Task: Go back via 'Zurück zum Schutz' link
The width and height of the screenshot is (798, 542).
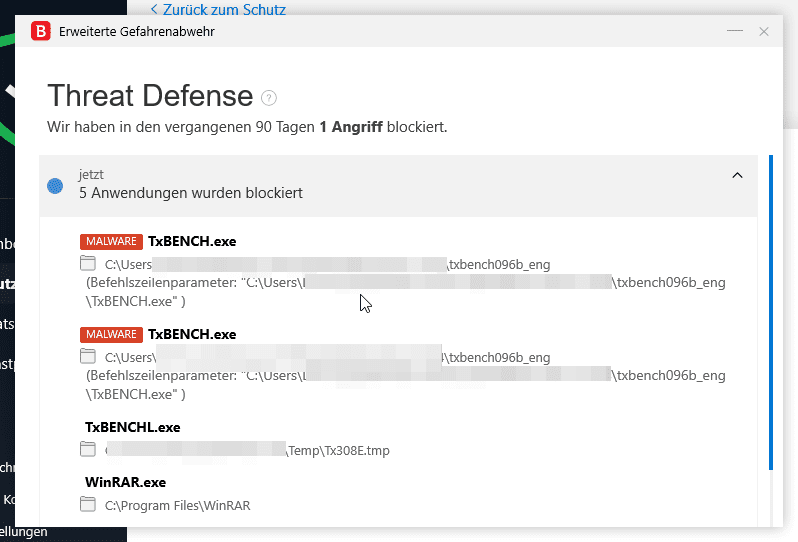Action: (218, 9)
